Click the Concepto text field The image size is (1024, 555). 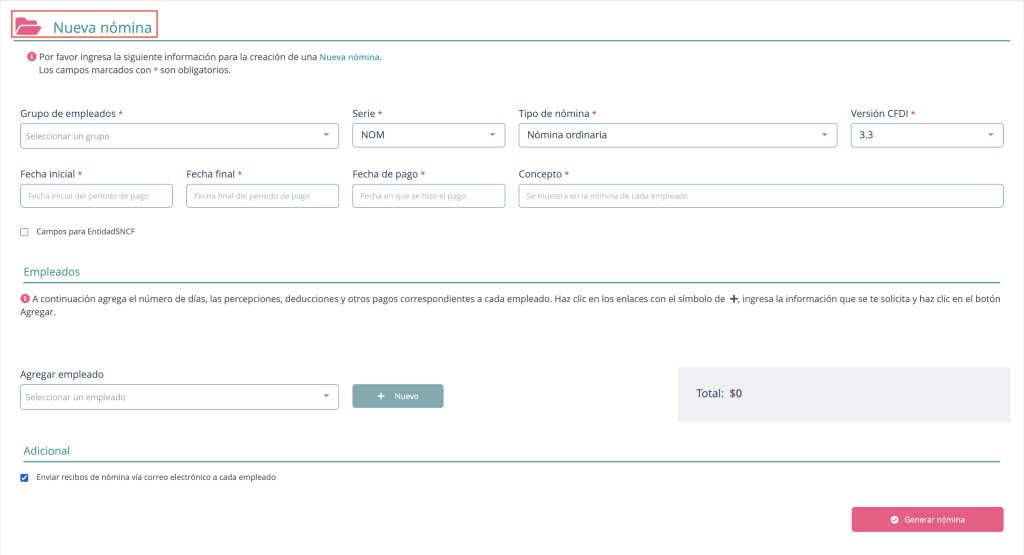760,196
